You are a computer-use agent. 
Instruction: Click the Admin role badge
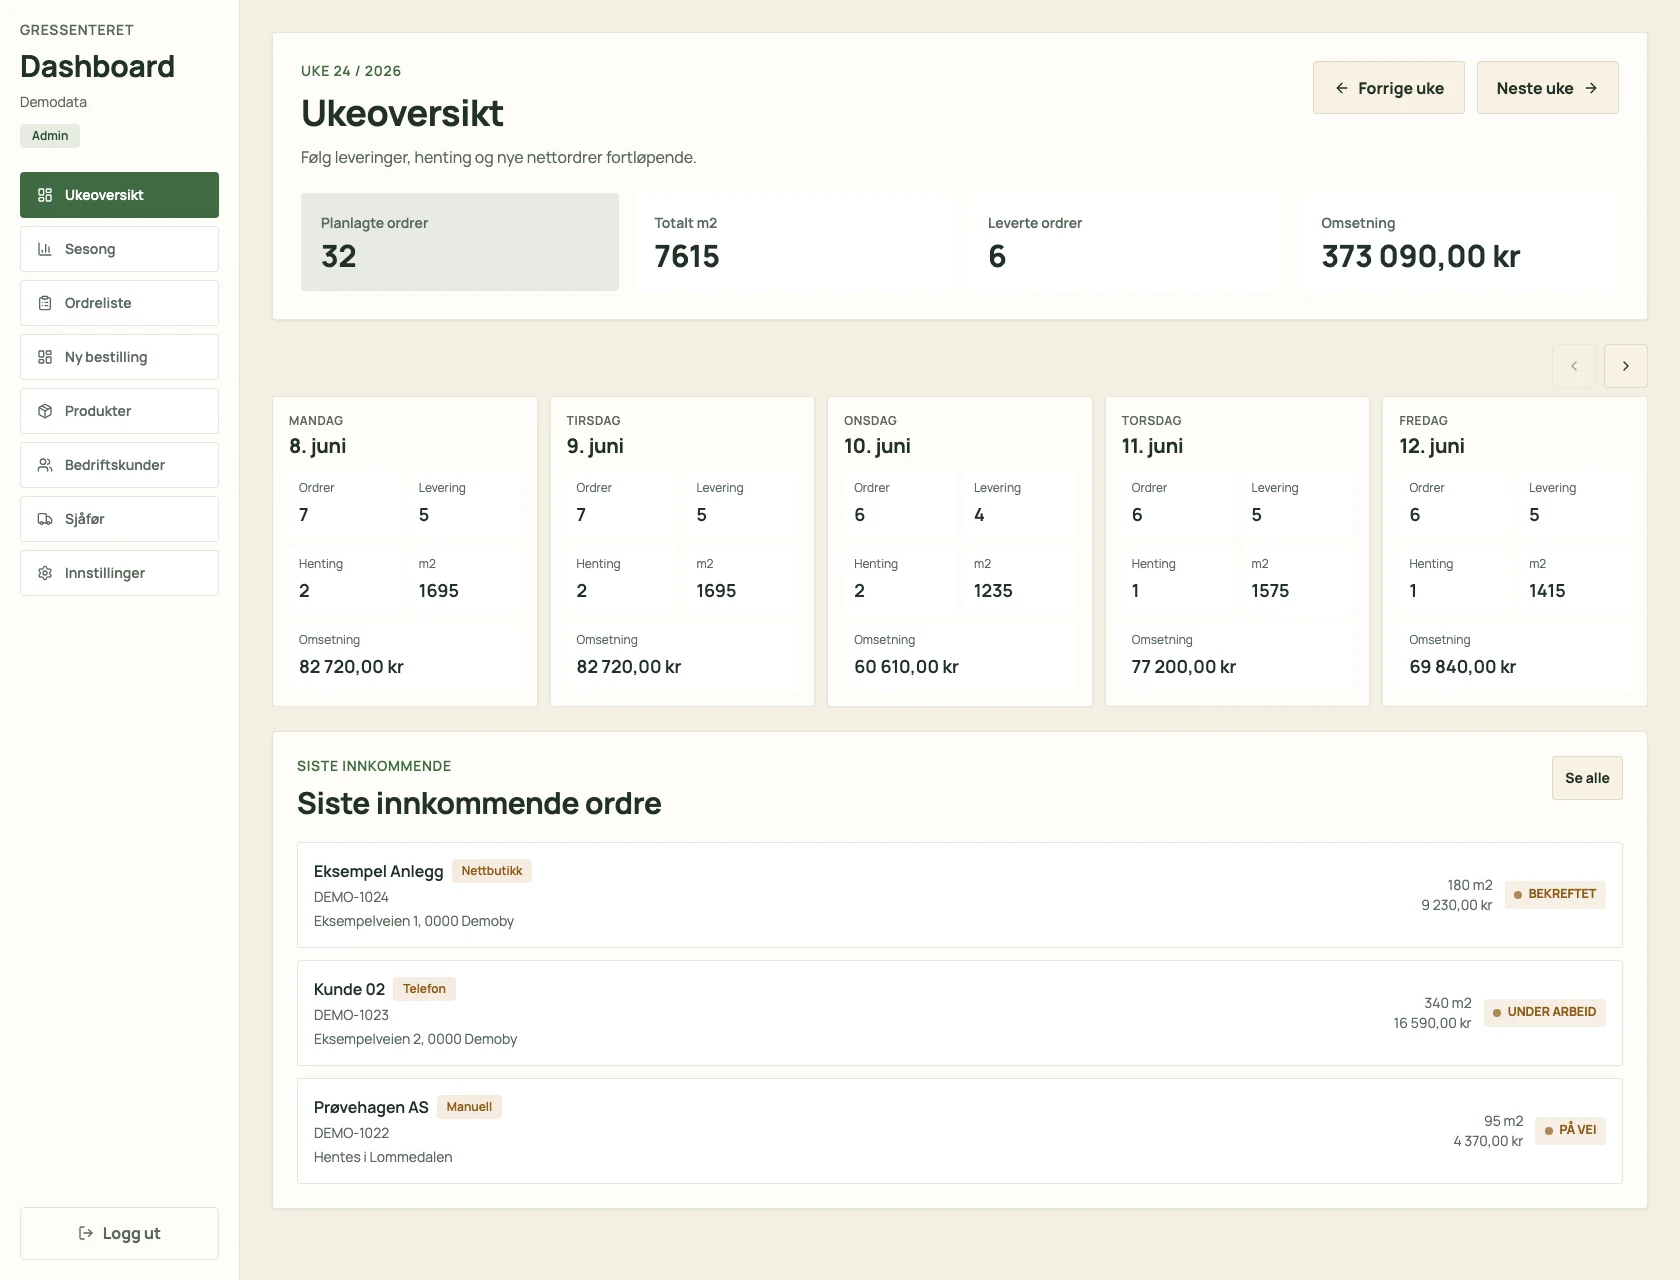pos(50,136)
